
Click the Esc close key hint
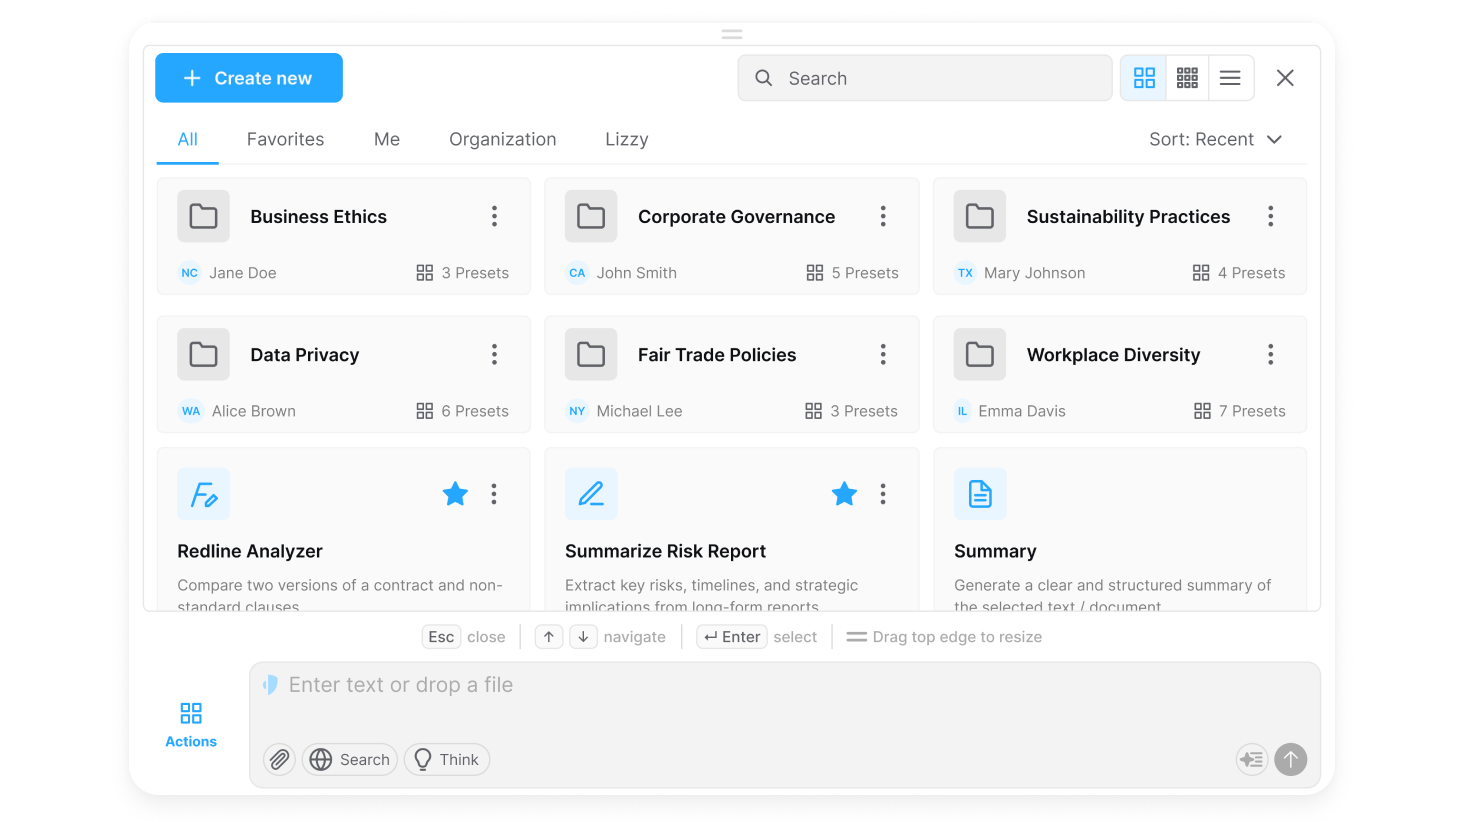point(463,637)
